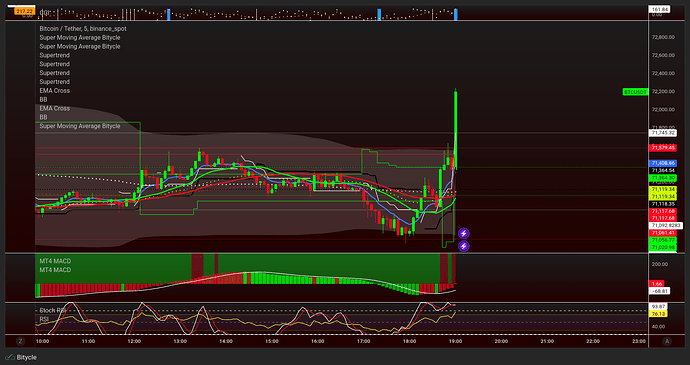Select the Stoch RSI indicator legend
The image size is (690, 365).
(52, 310)
